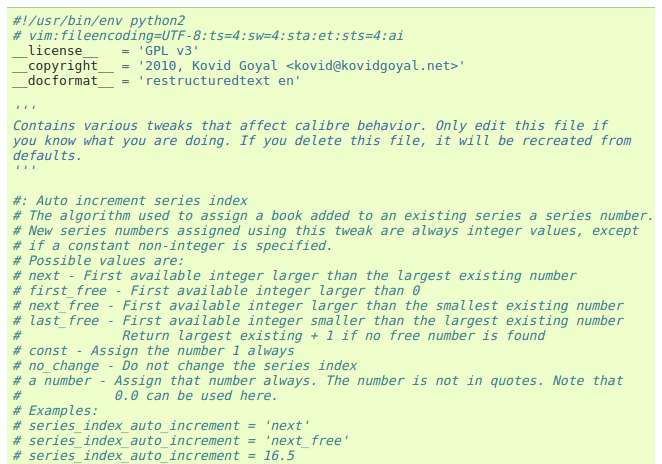The width and height of the screenshot is (662, 464).
Task: Click the __docformat__ variable name
Action: click(x=55, y=80)
